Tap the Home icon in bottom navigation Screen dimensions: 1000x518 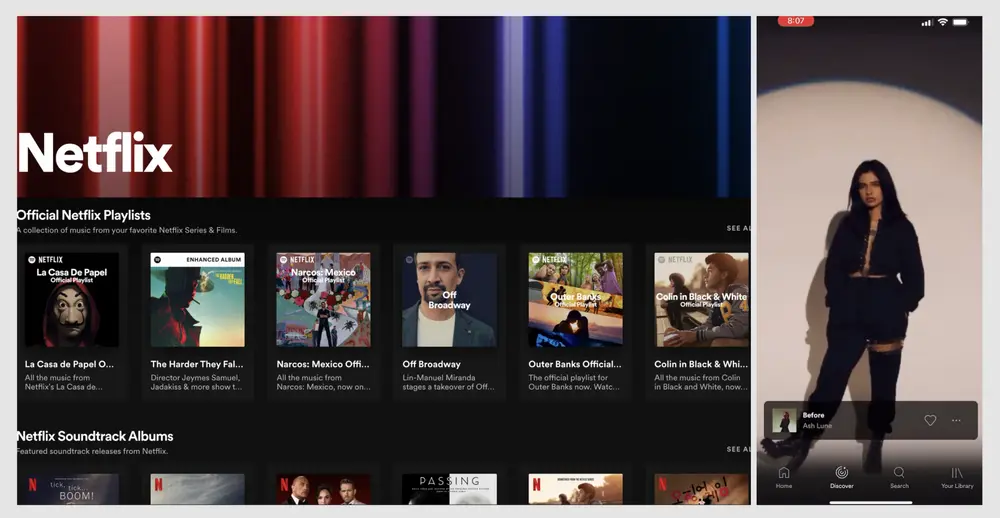click(x=784, y=473)
